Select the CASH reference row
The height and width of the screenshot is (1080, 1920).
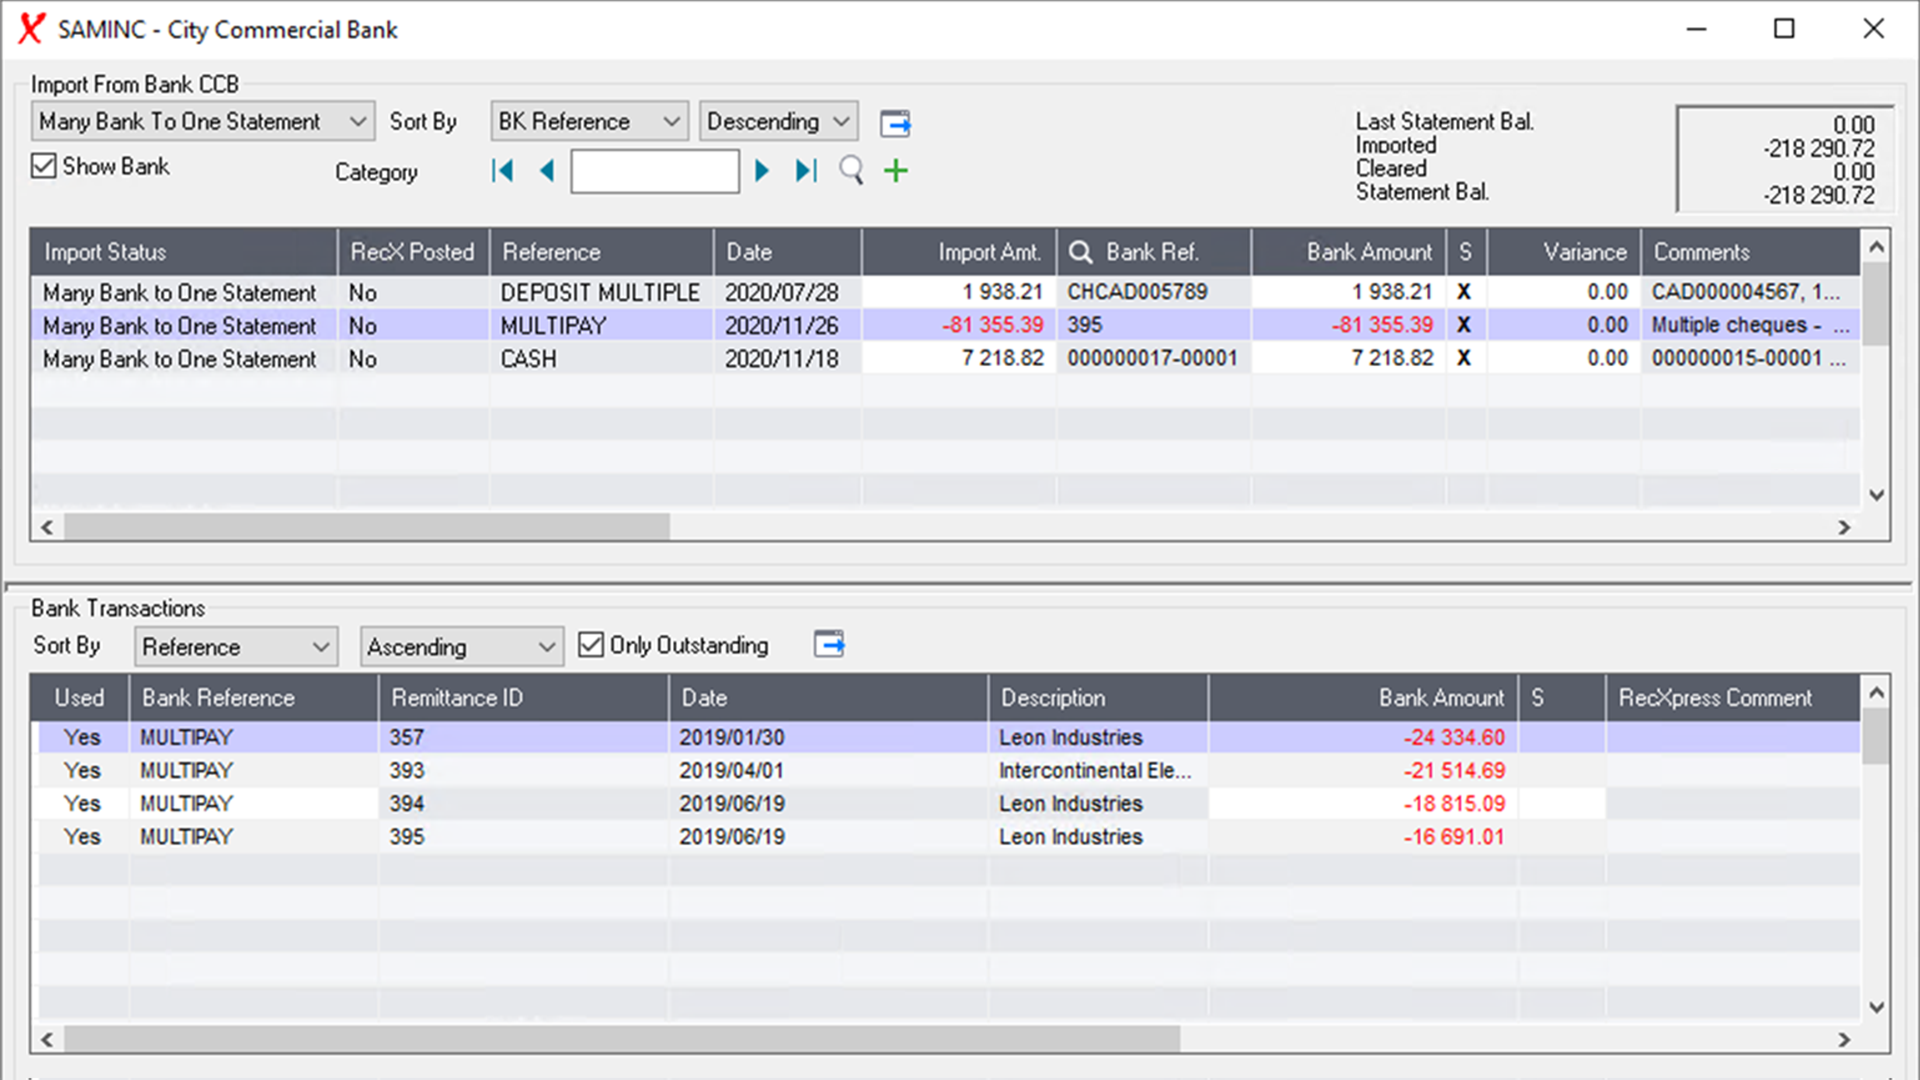click(945, 358)
